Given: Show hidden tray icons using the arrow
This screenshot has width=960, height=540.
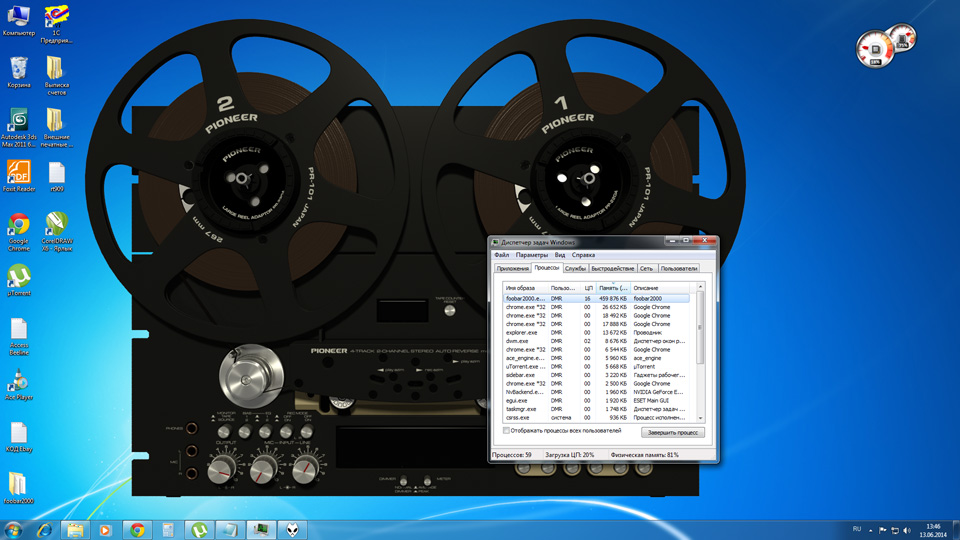Looking at the screenshot, I should (871, 530).
